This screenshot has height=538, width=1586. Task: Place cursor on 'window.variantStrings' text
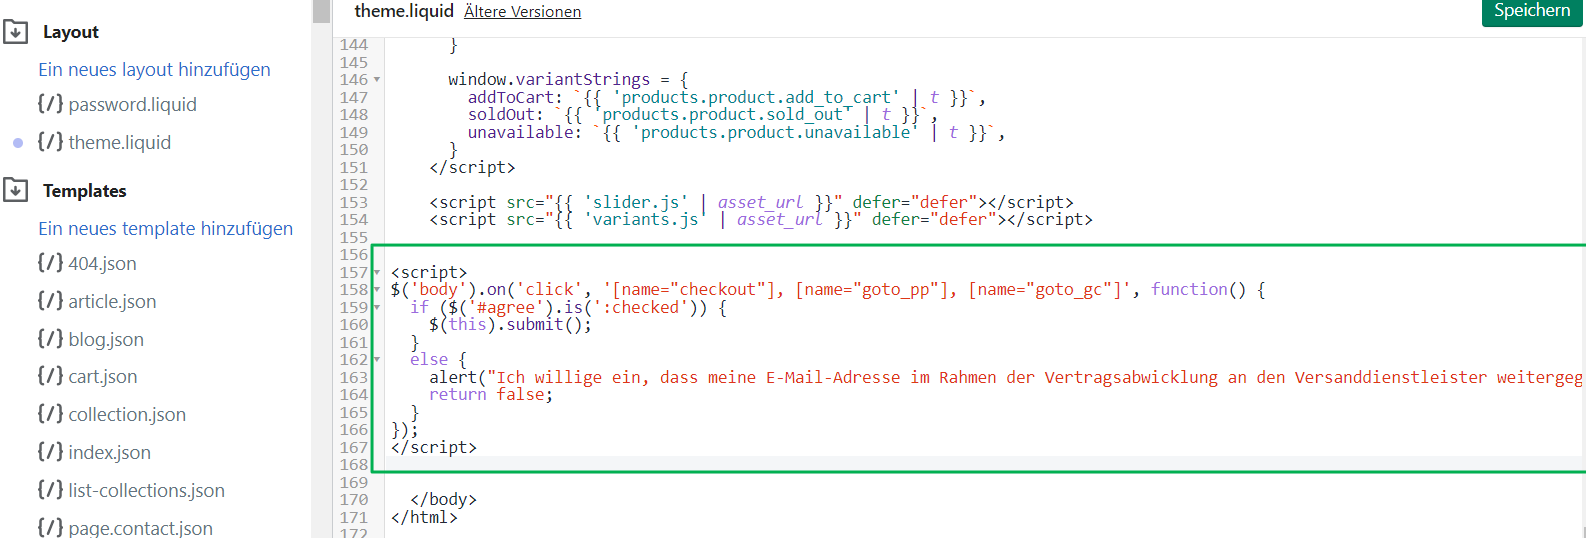tap(549, 79)
